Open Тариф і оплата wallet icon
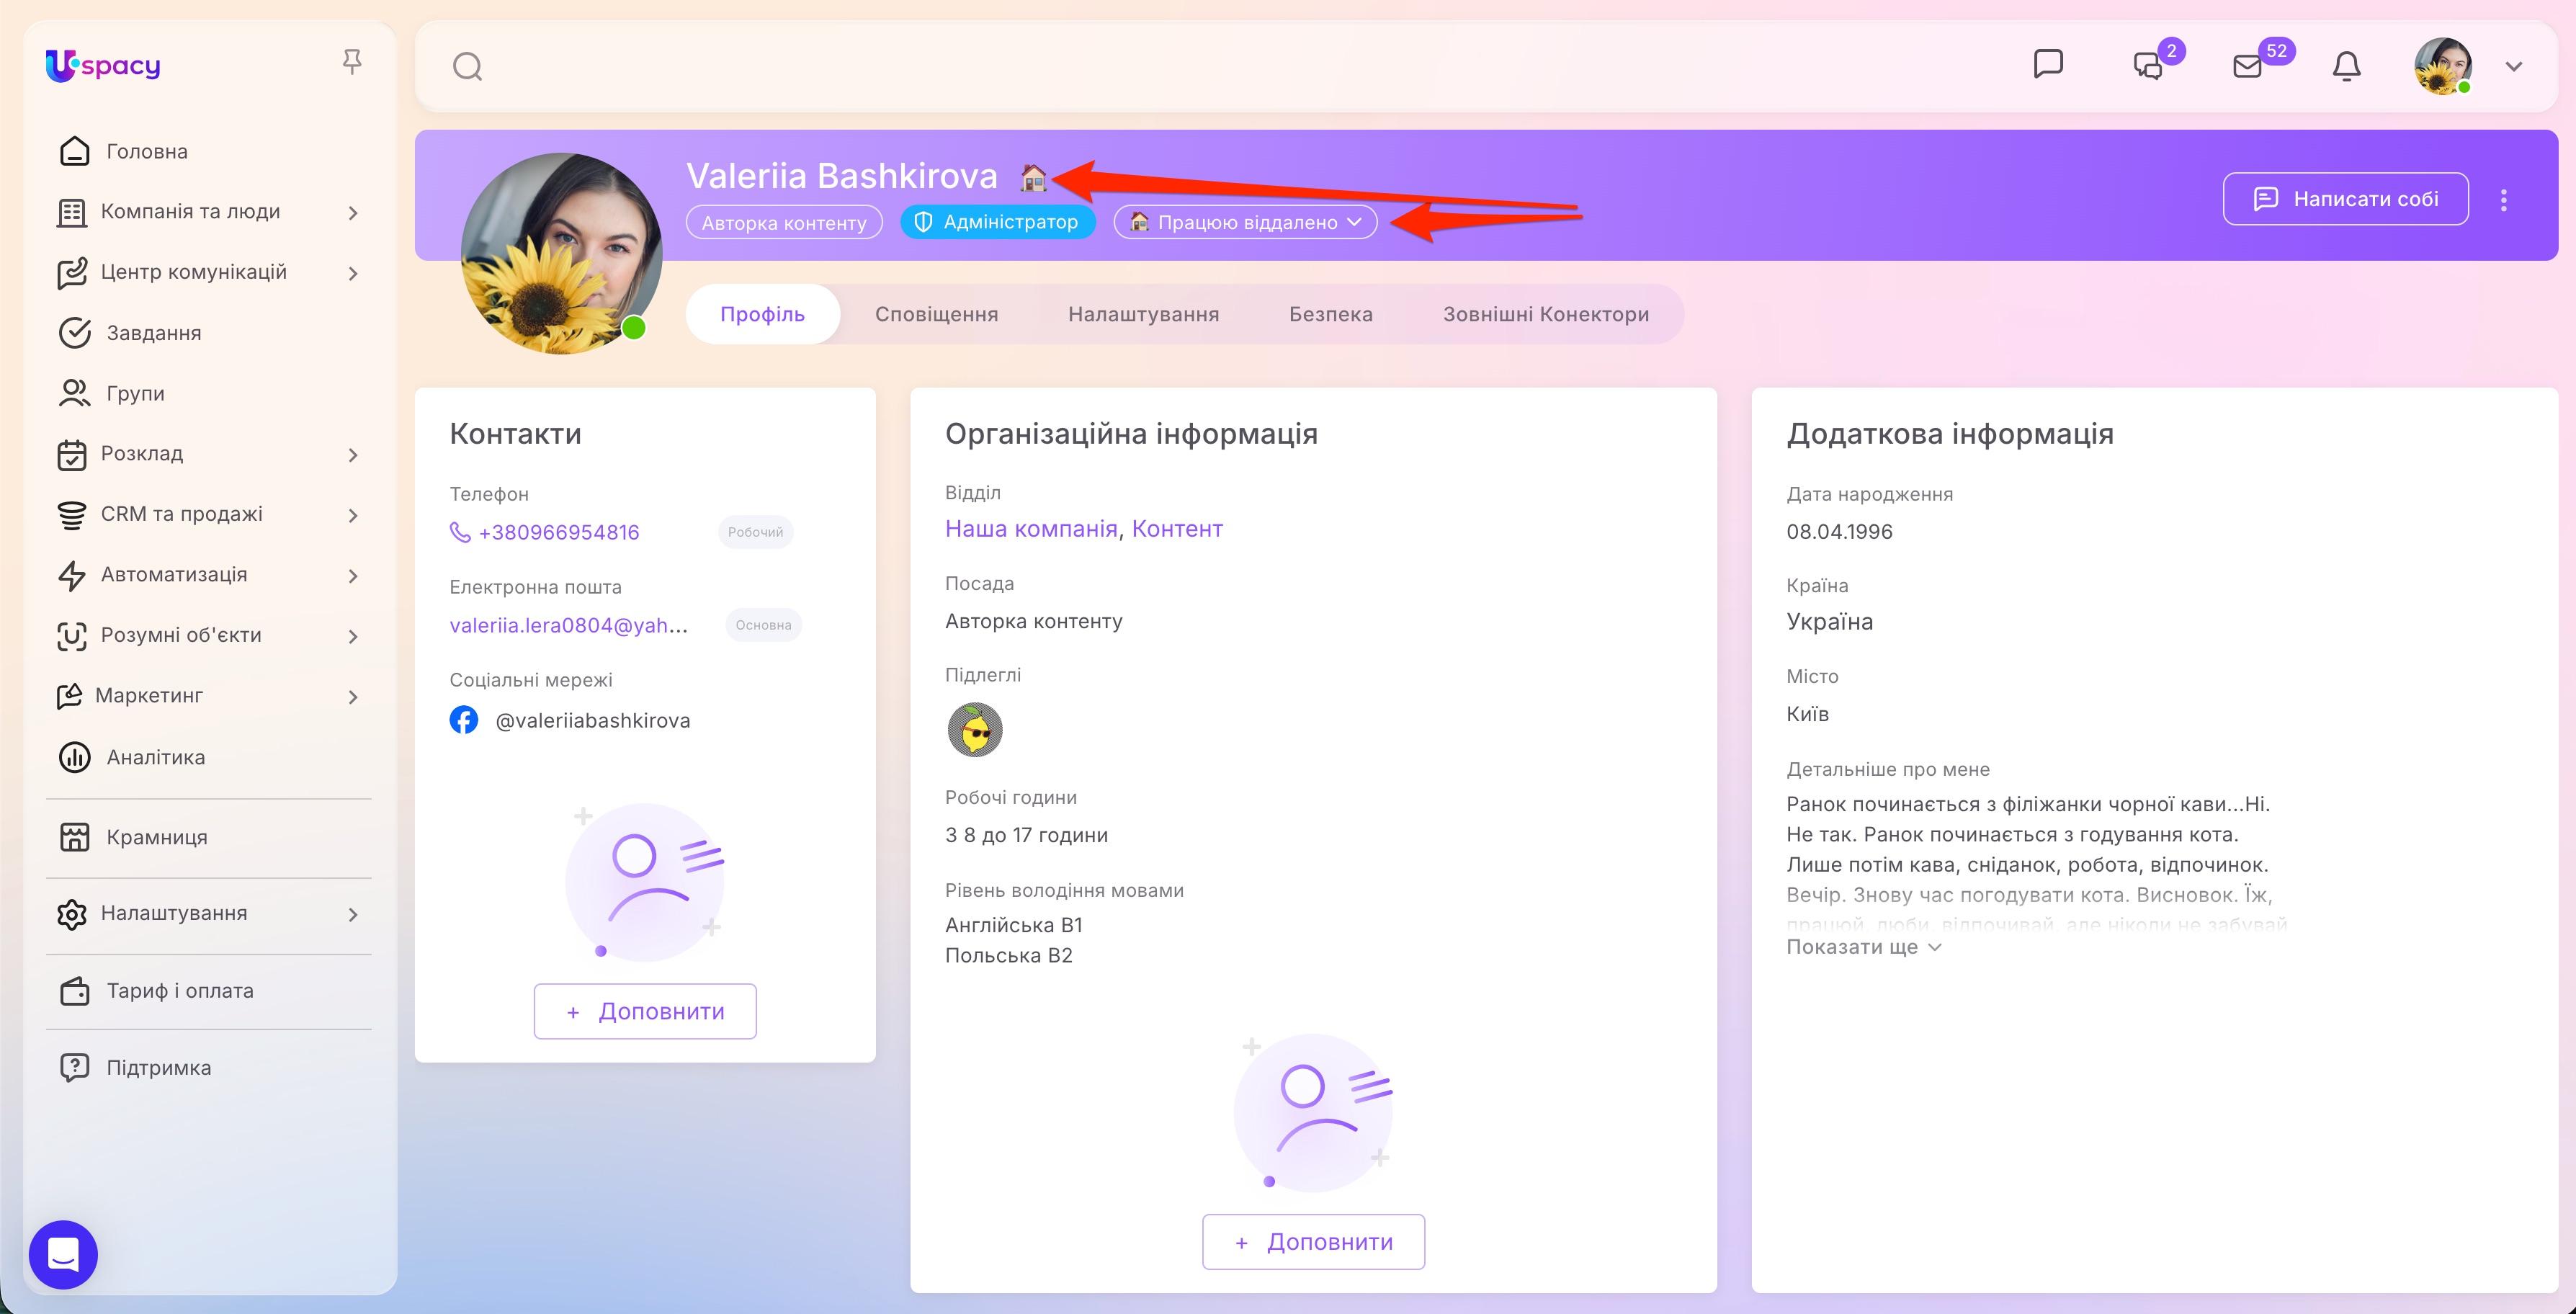Viewport: 2576px width, 1314px height. click(74, 991)
